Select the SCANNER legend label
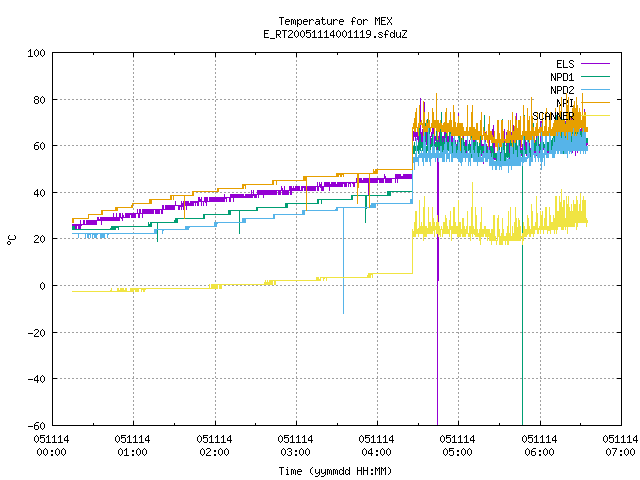The image size is (640, 480). point(553,116)
